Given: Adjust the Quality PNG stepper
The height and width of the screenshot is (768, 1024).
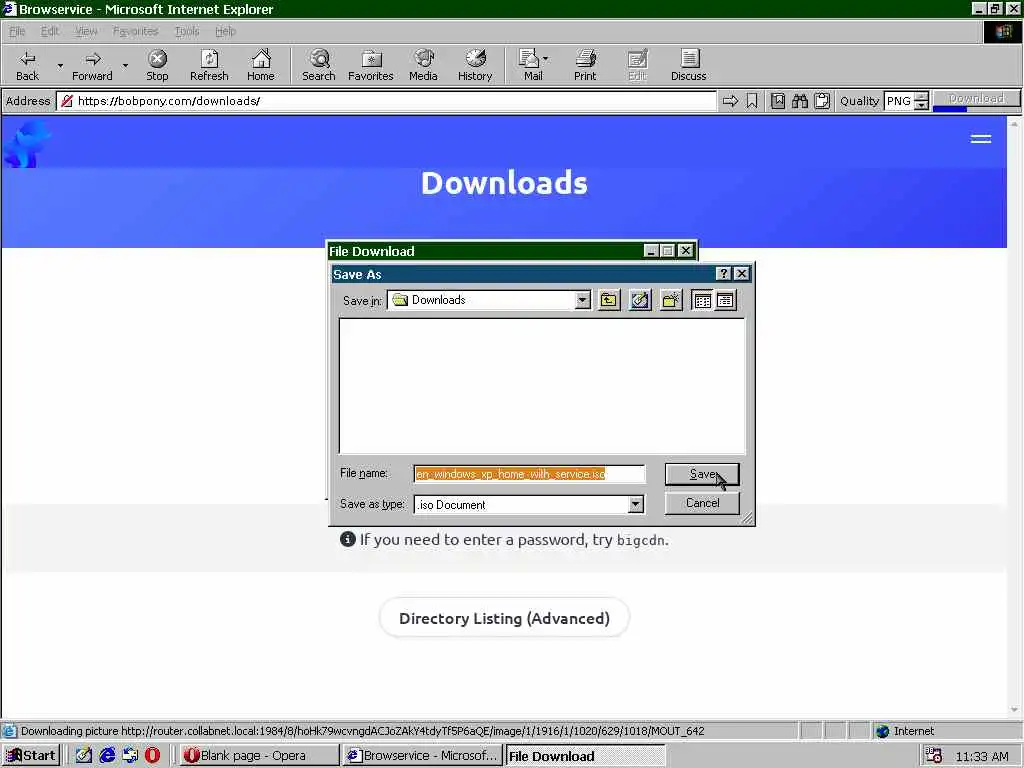Looking at the screenshot, I should 921,101.
